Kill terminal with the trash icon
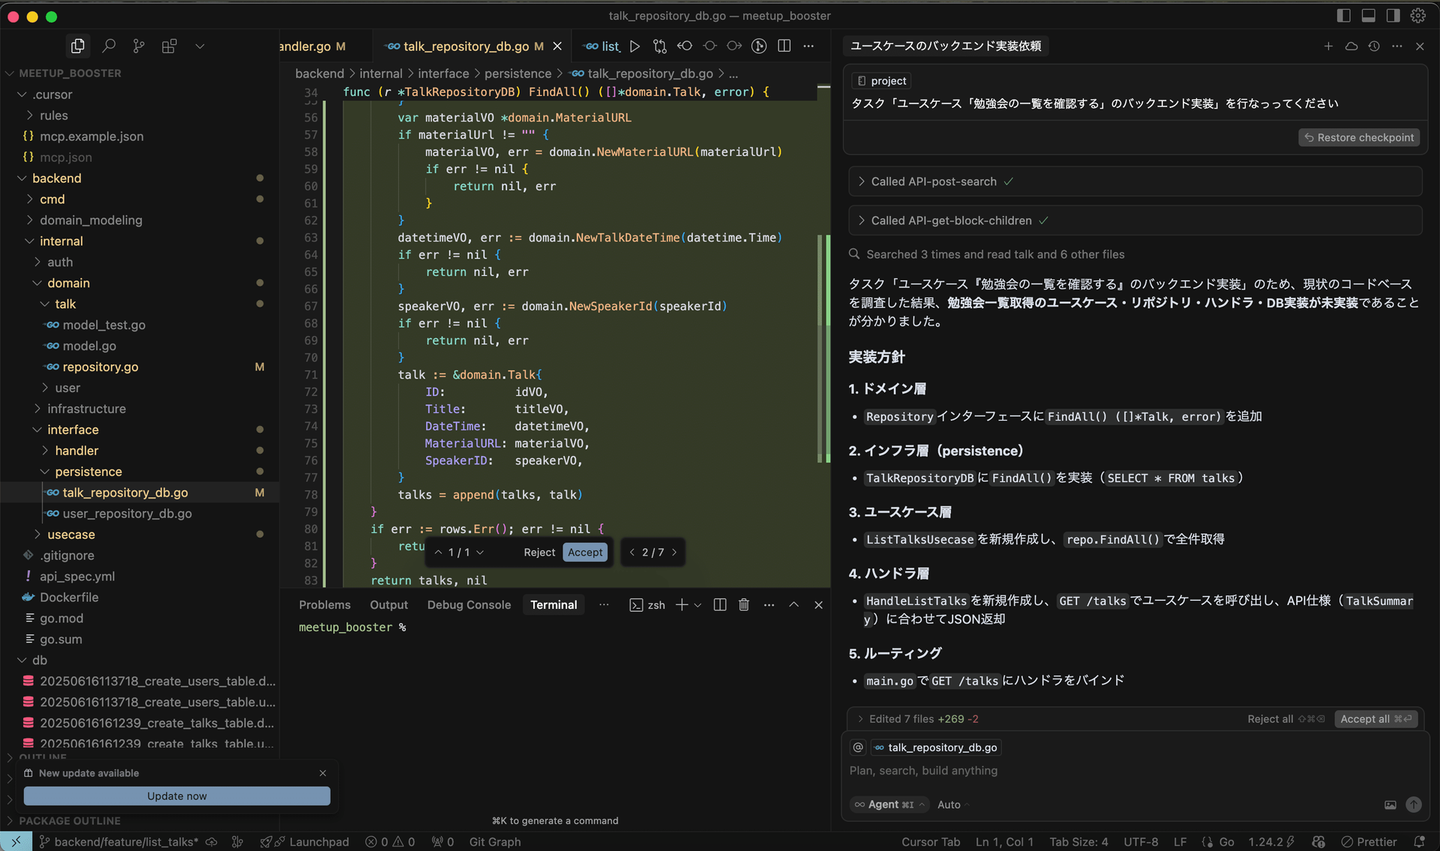This screenshot has height=851, width=1440. click(743, 605)
